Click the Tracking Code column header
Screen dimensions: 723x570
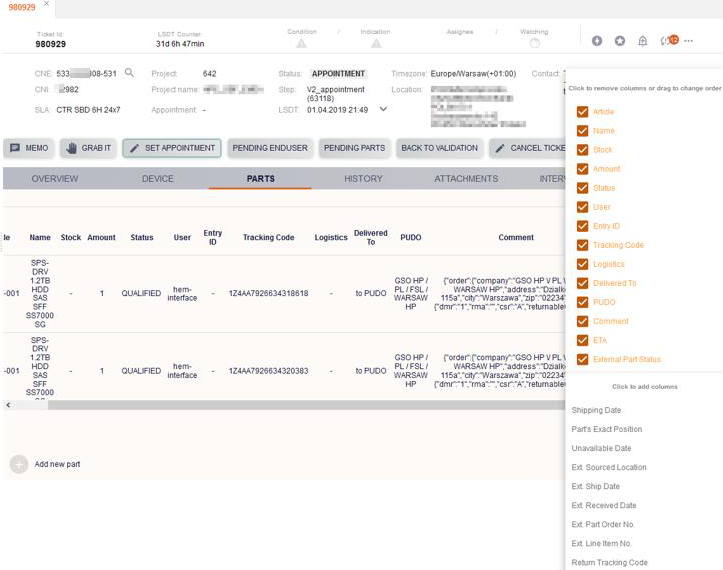(x=268, y=238)
